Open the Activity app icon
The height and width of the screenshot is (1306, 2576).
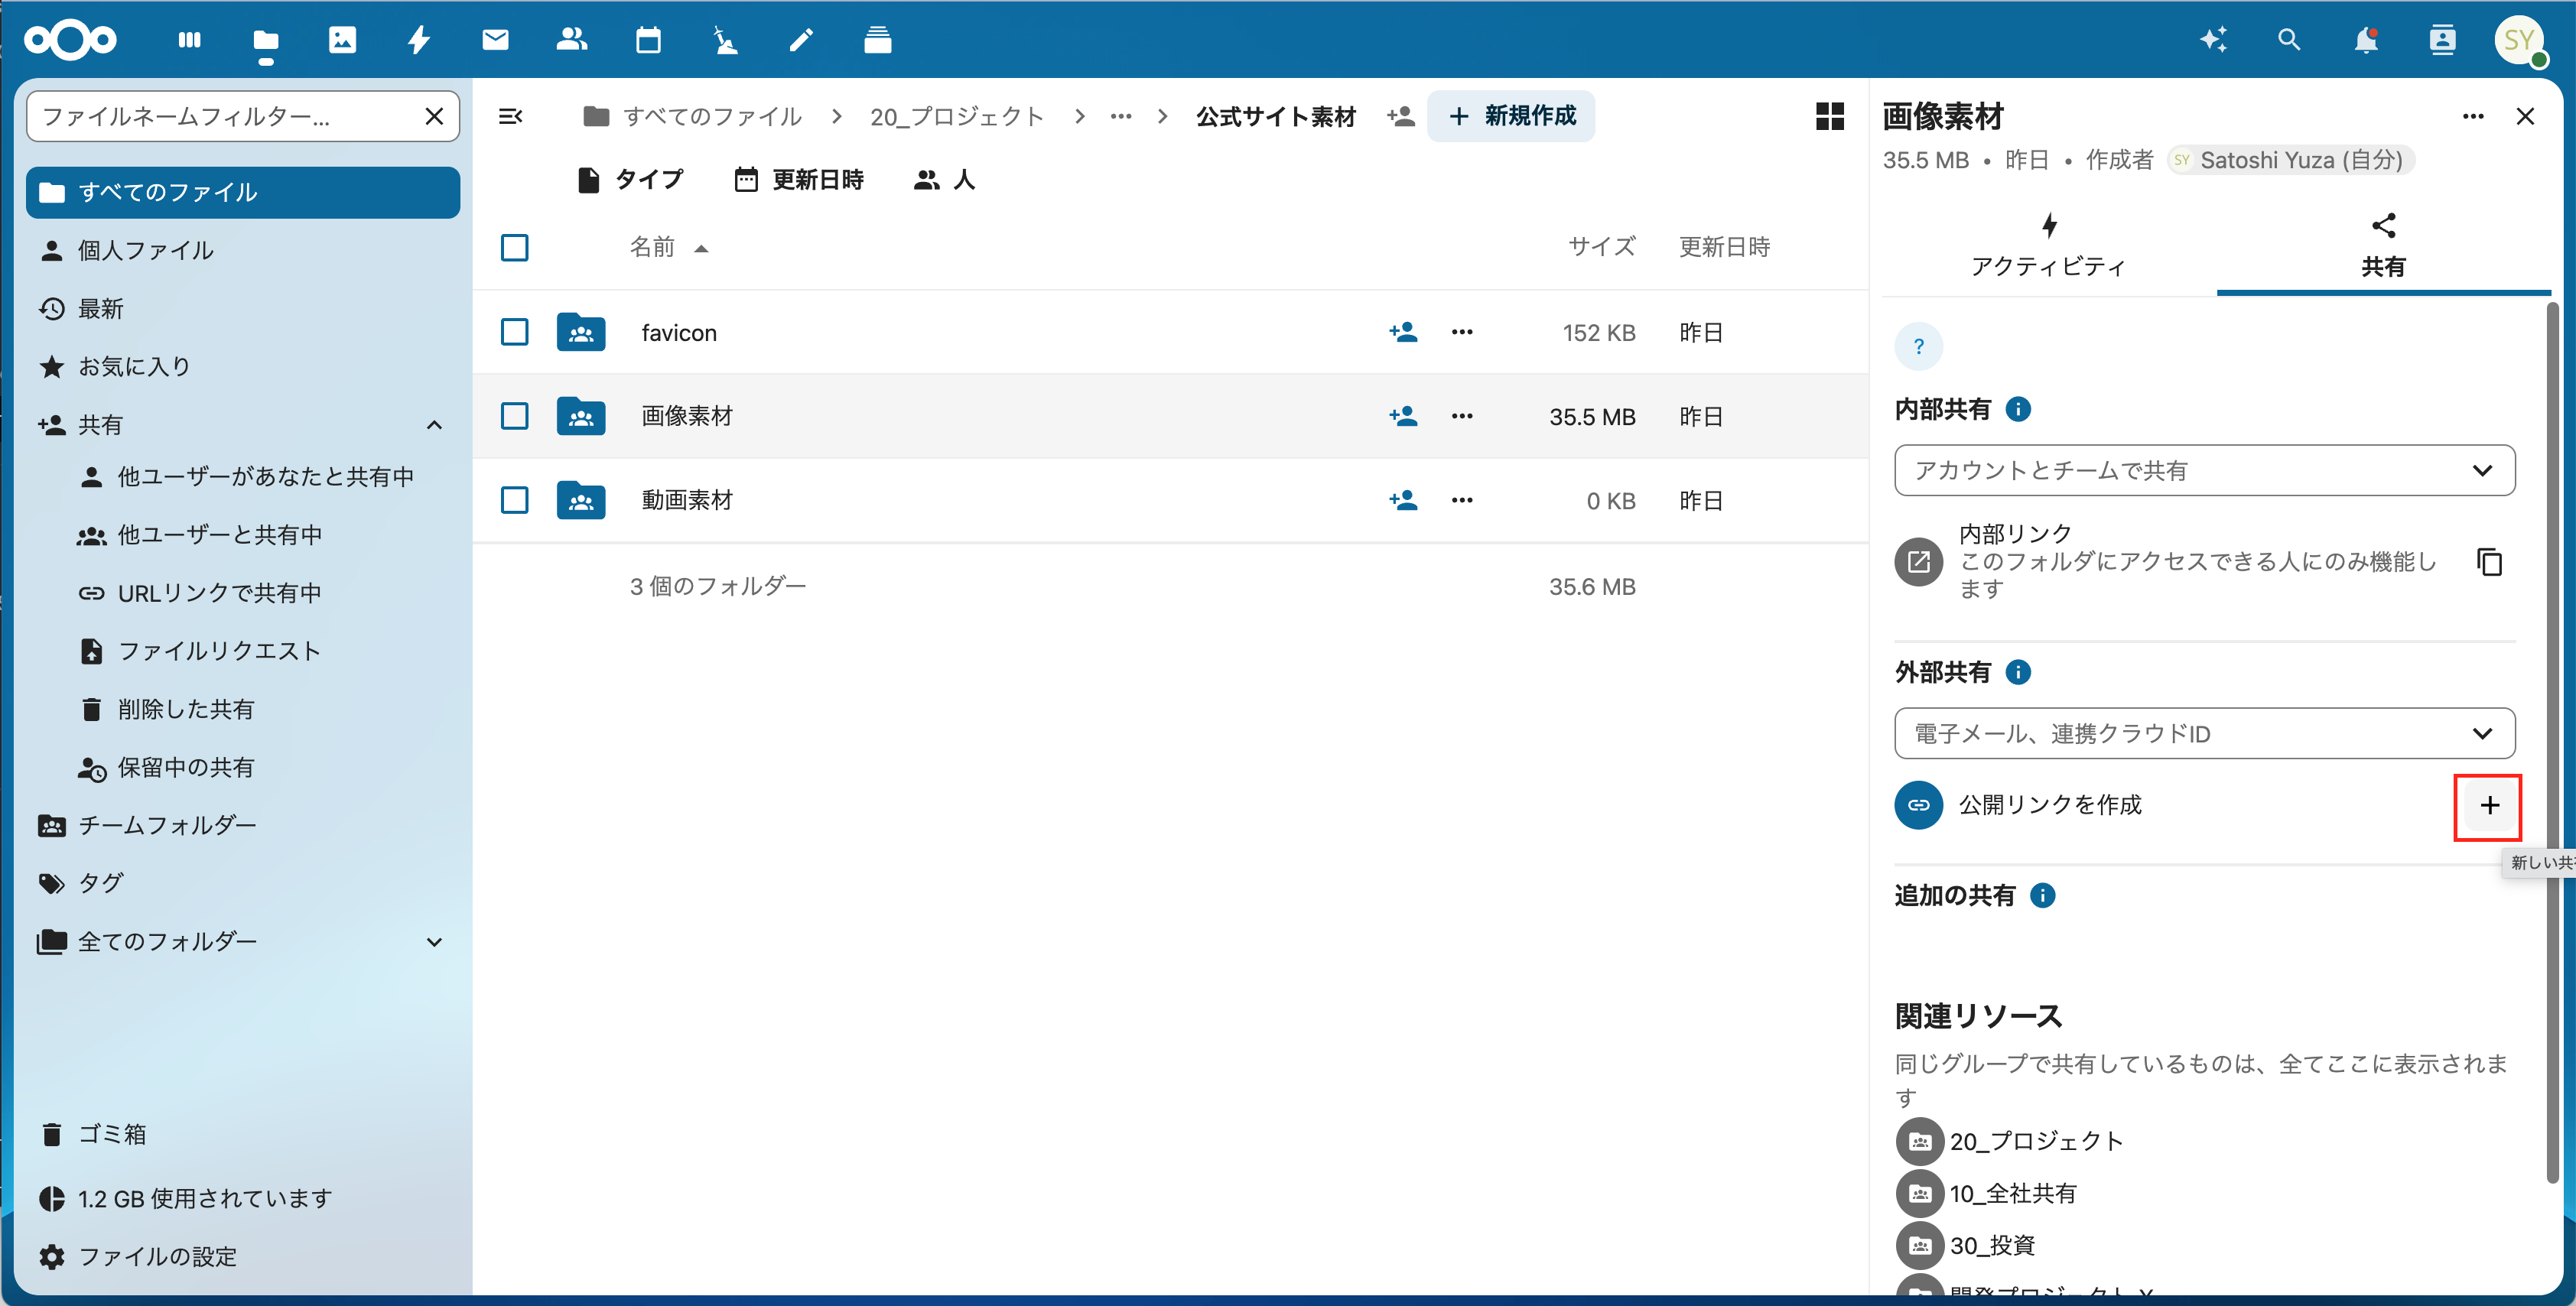pyautogui.click(x=419, y=40)
